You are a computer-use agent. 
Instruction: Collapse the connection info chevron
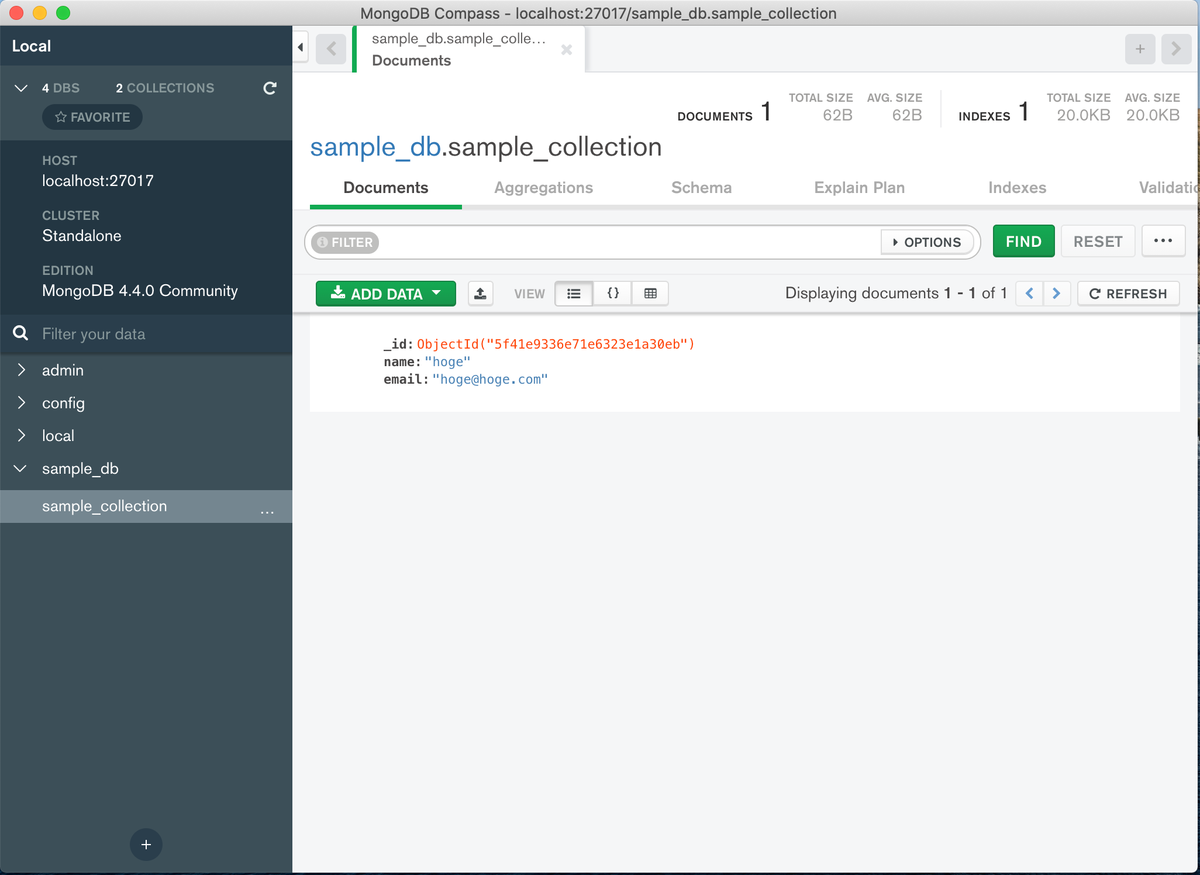click(x=21, y=88)
